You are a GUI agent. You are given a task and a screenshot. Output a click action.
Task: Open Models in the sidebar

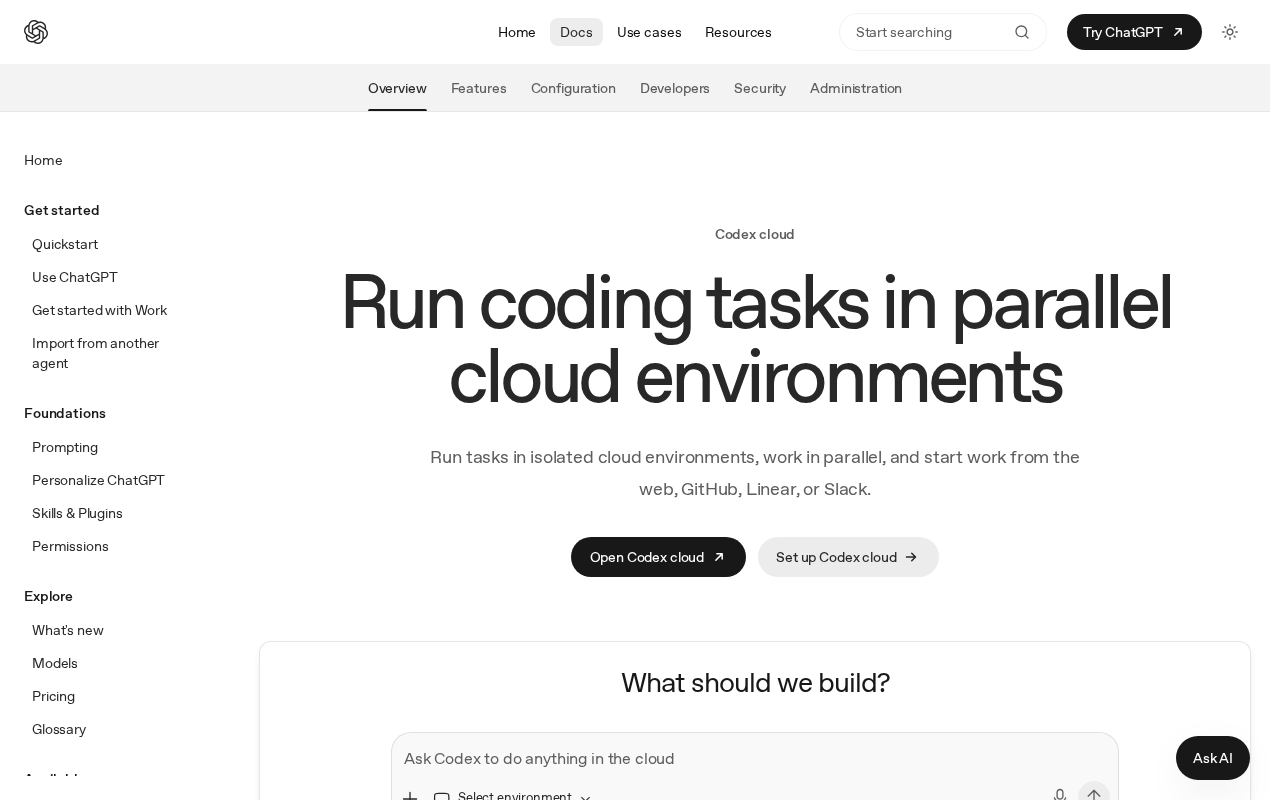(x=55, y=663)
